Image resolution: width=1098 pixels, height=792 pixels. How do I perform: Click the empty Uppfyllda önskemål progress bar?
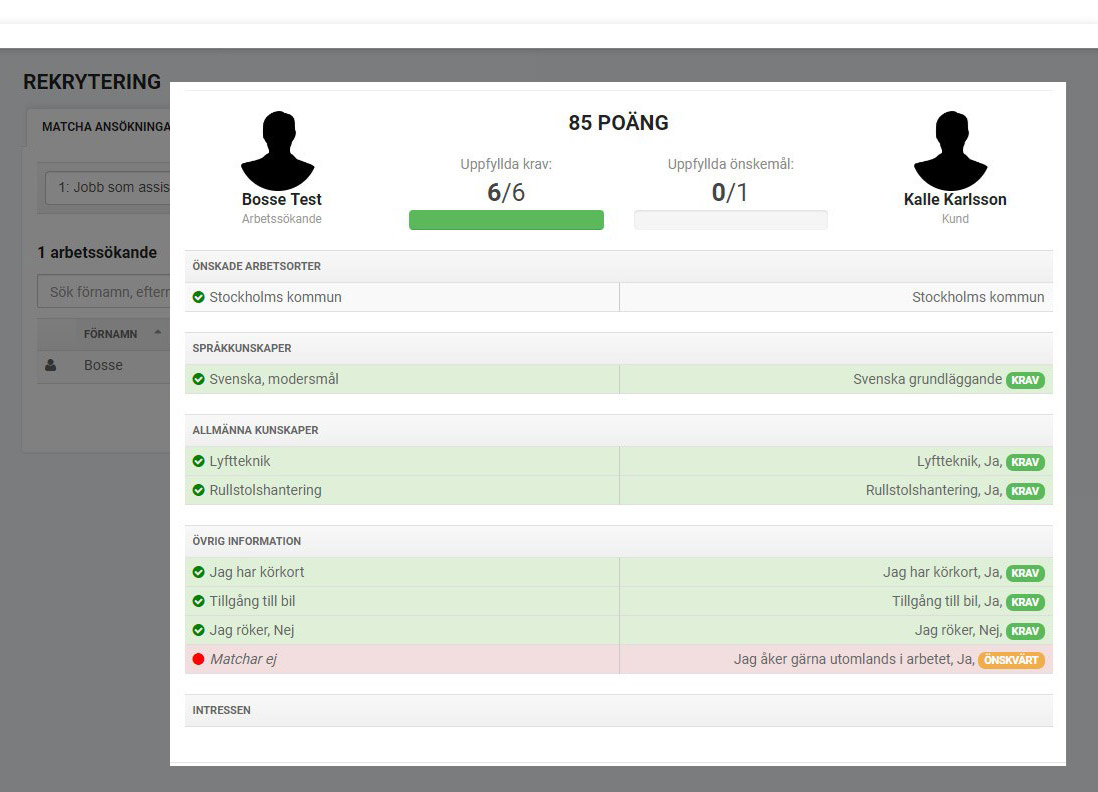[x=730, y=220]
